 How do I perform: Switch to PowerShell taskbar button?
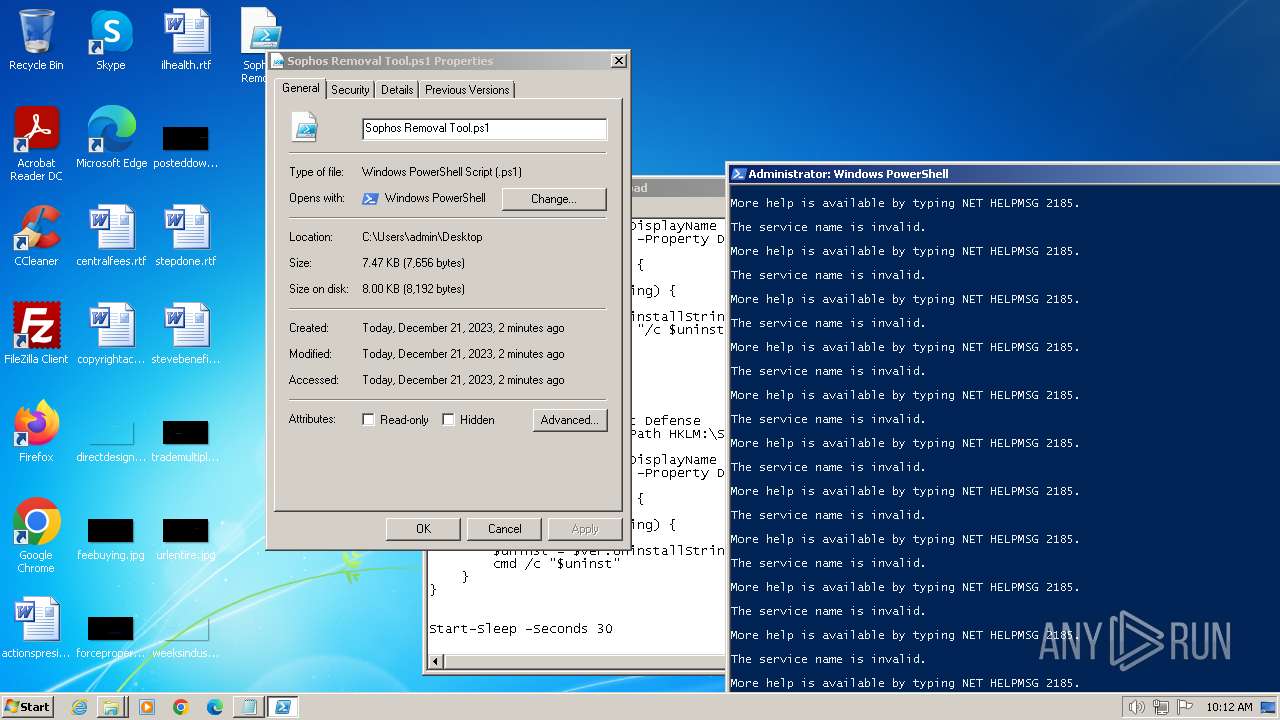pos(282,707)
